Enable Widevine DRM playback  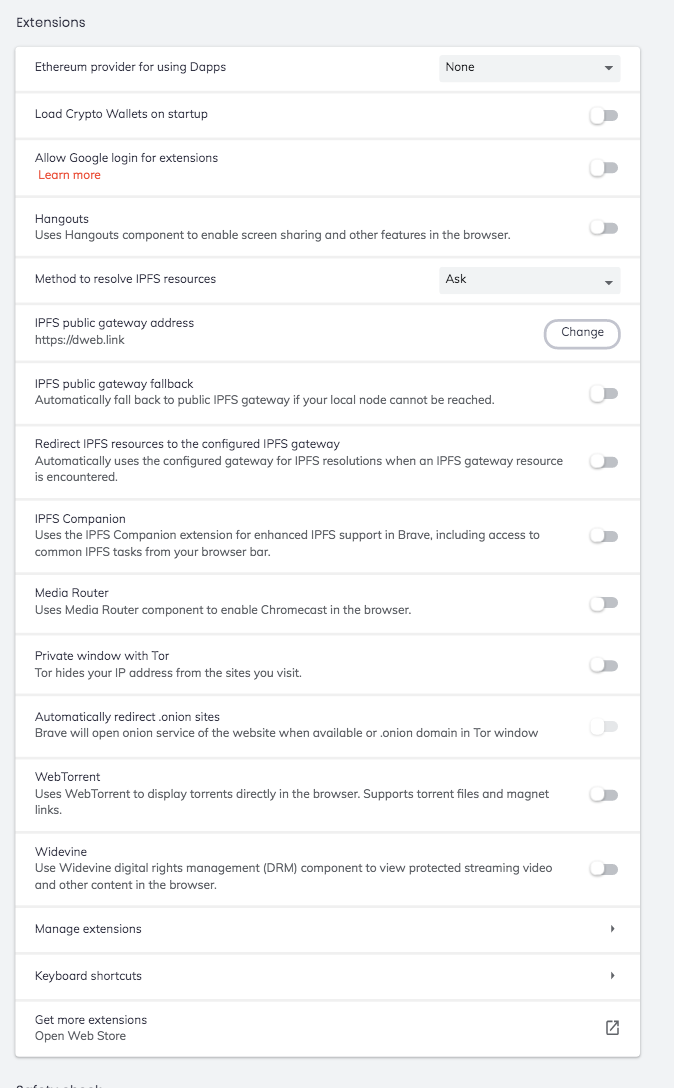(x=603, y=869)
